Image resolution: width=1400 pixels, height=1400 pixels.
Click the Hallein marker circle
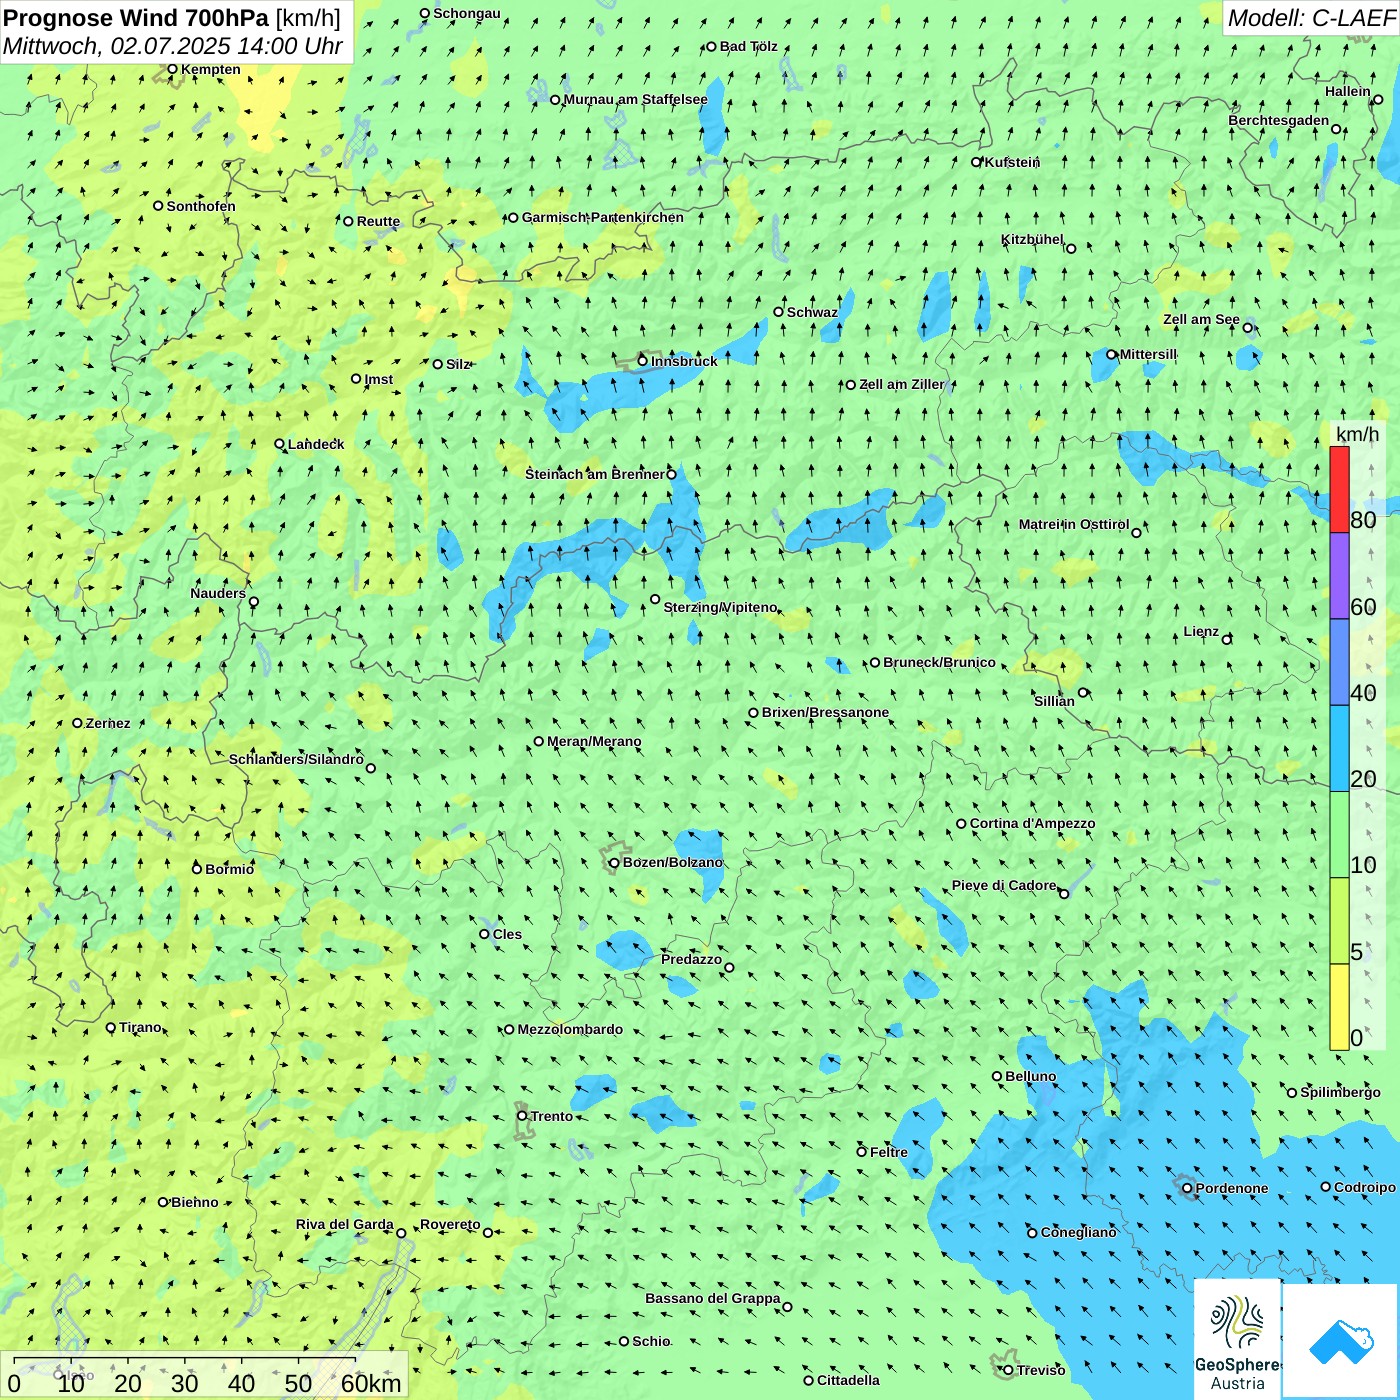(x=1378, y=99)
